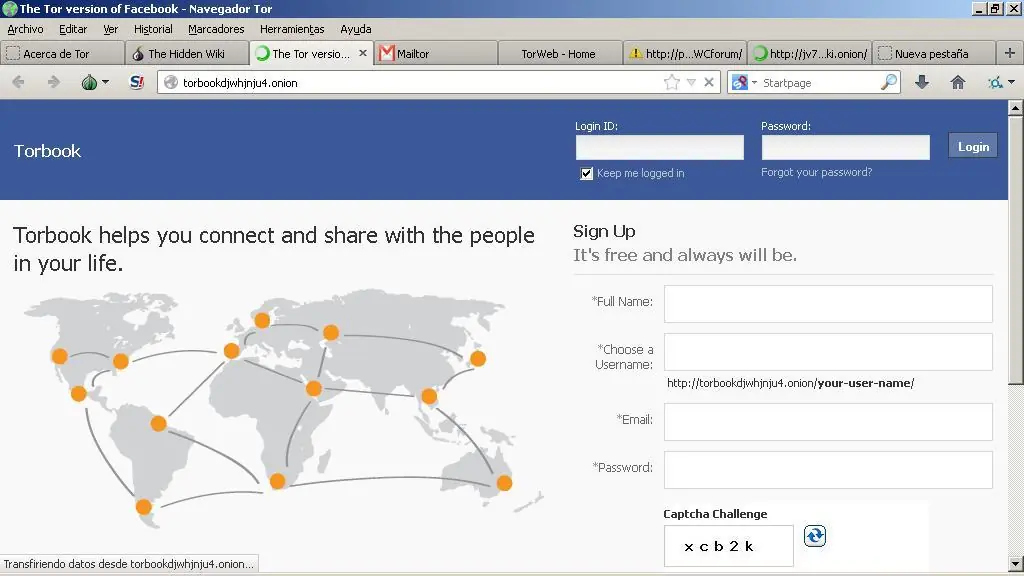This screenshot has height=576, width=1024.
Task: Click Forgot your password link
Action: coord(816,172)
